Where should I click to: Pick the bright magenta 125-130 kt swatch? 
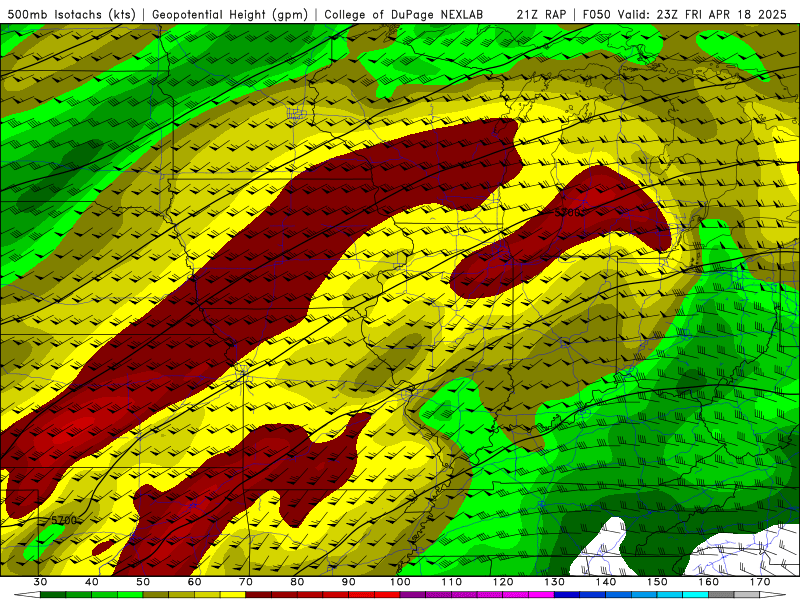541,595
